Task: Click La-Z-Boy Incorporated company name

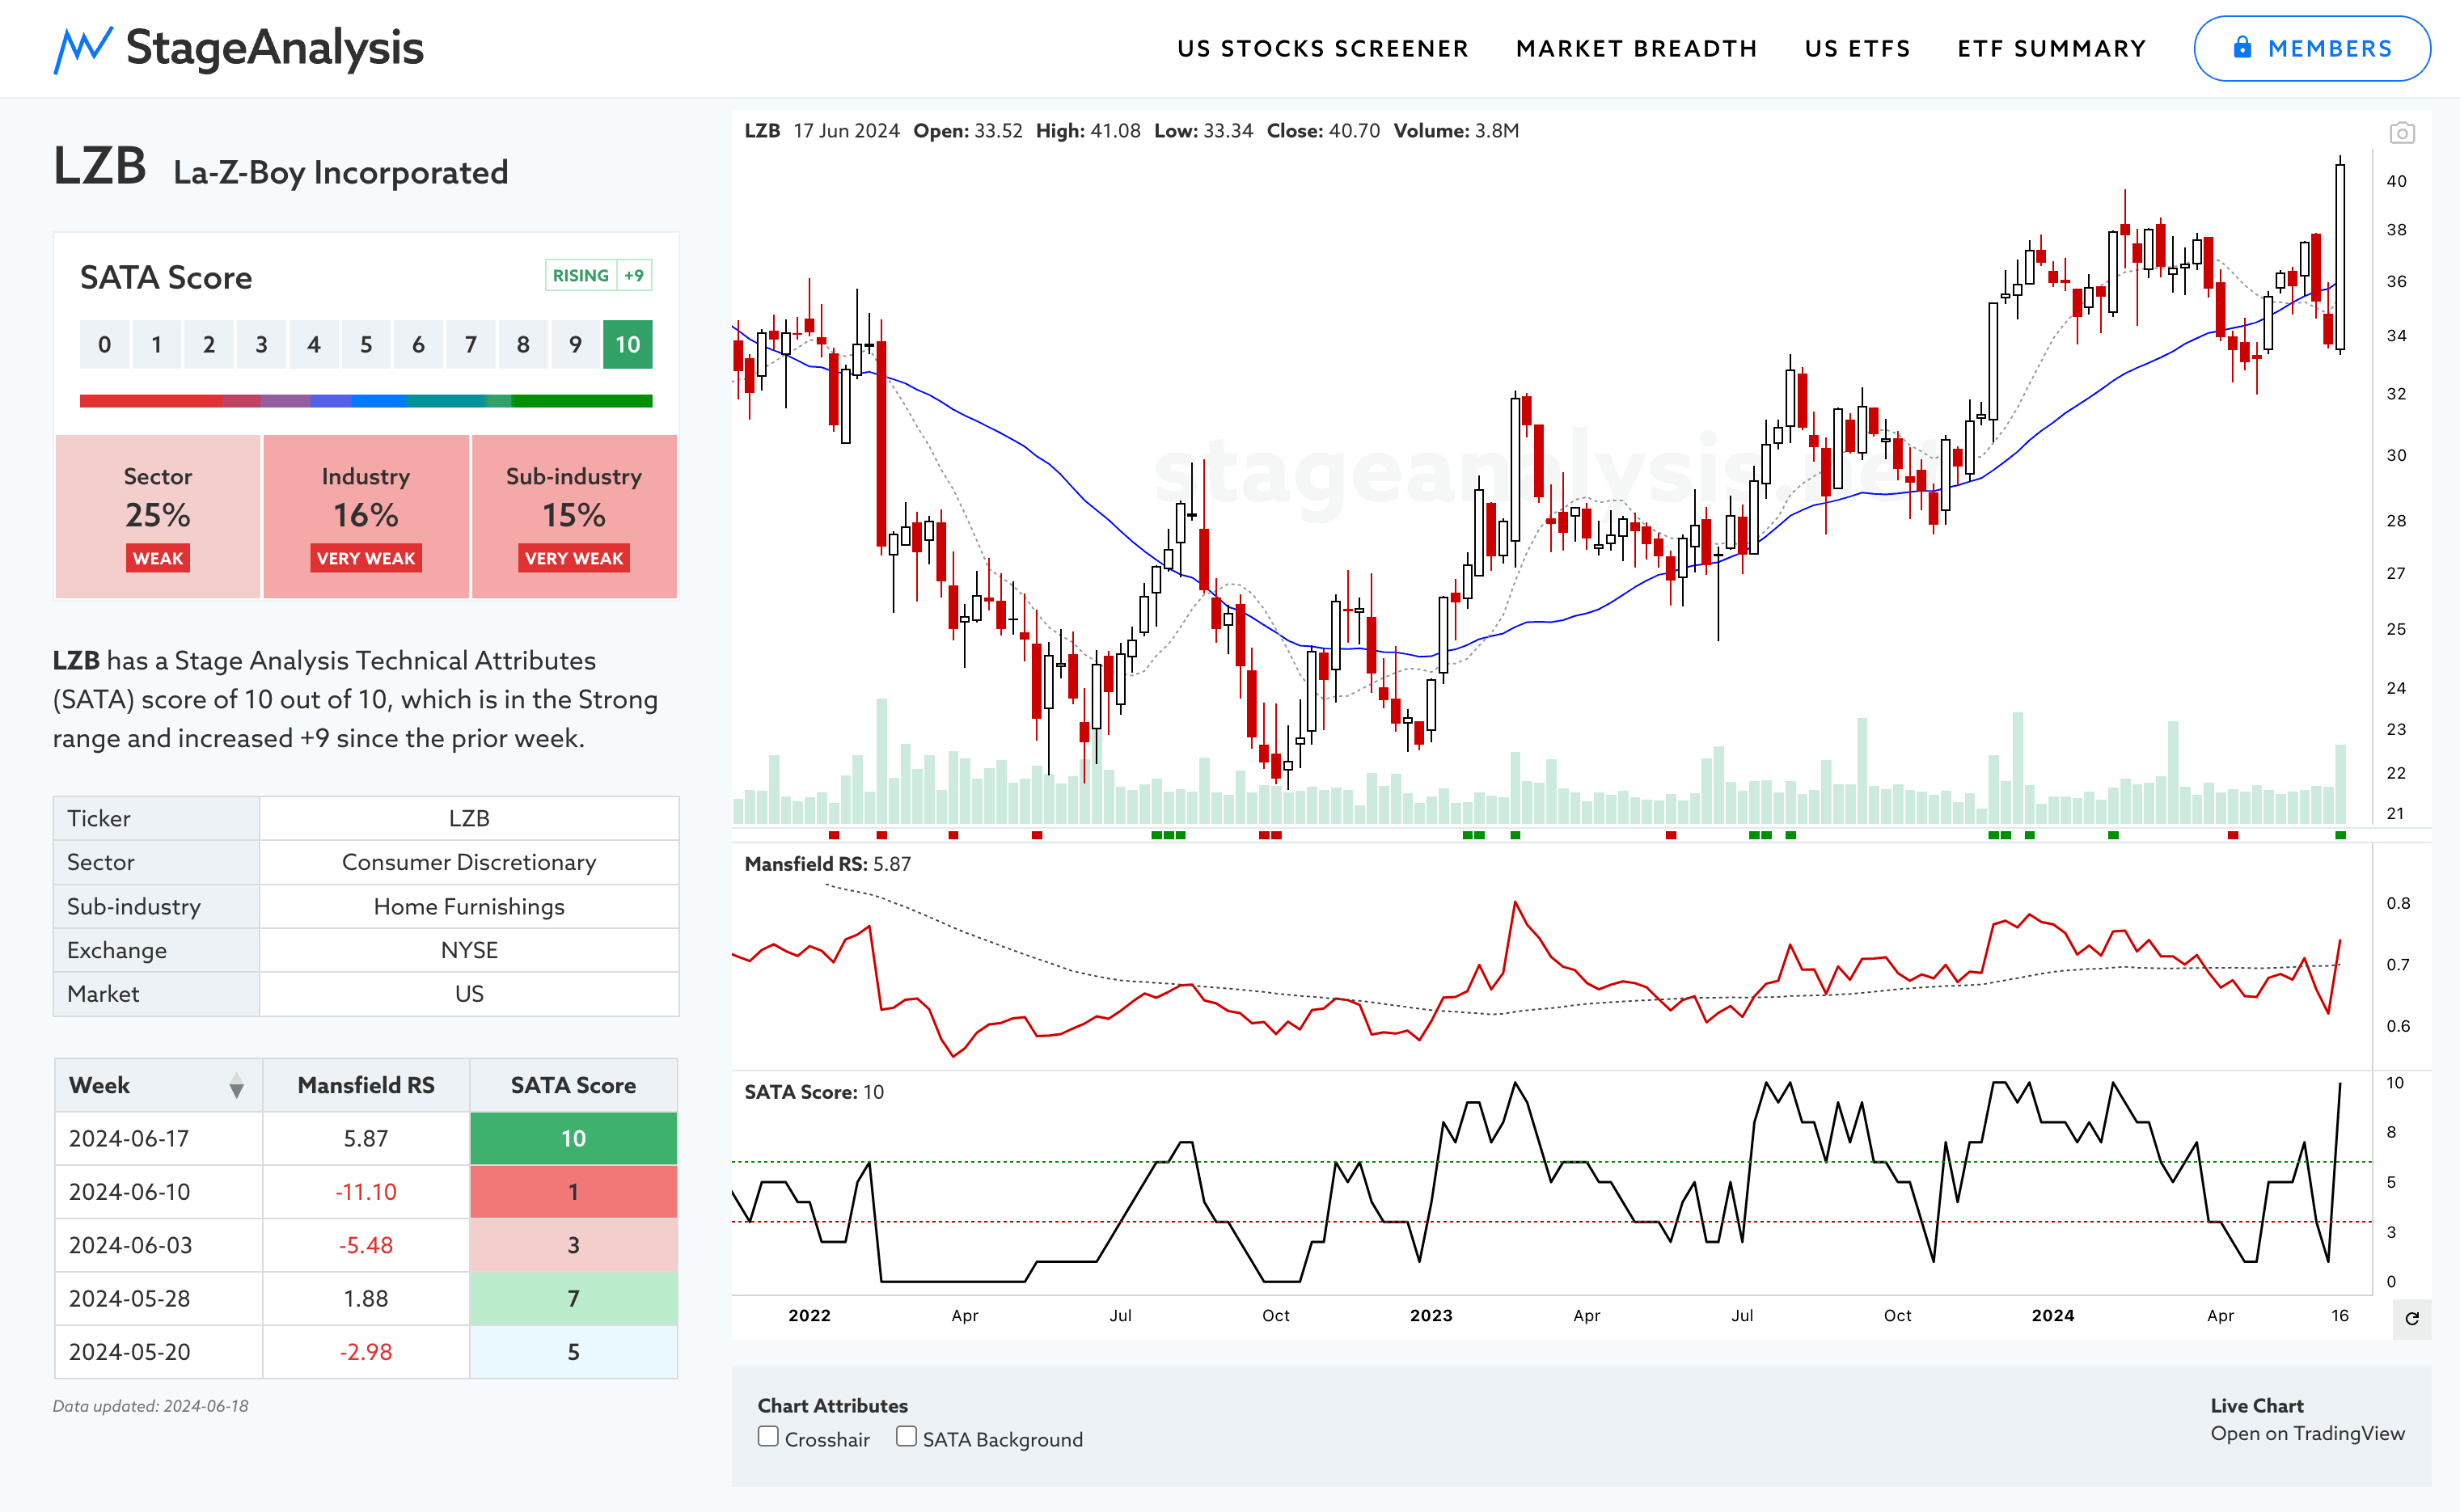Action: click(x=341, y=172)
